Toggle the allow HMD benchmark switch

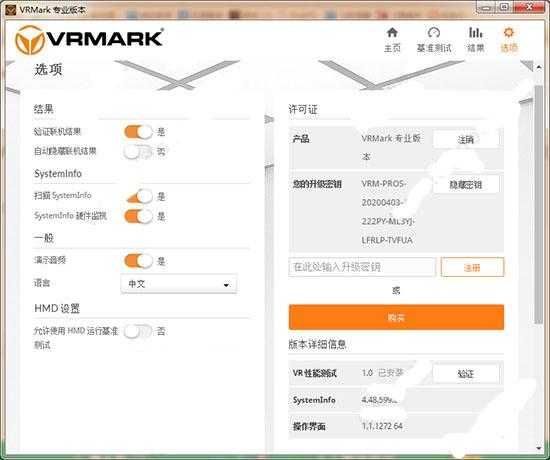point(138,331)
